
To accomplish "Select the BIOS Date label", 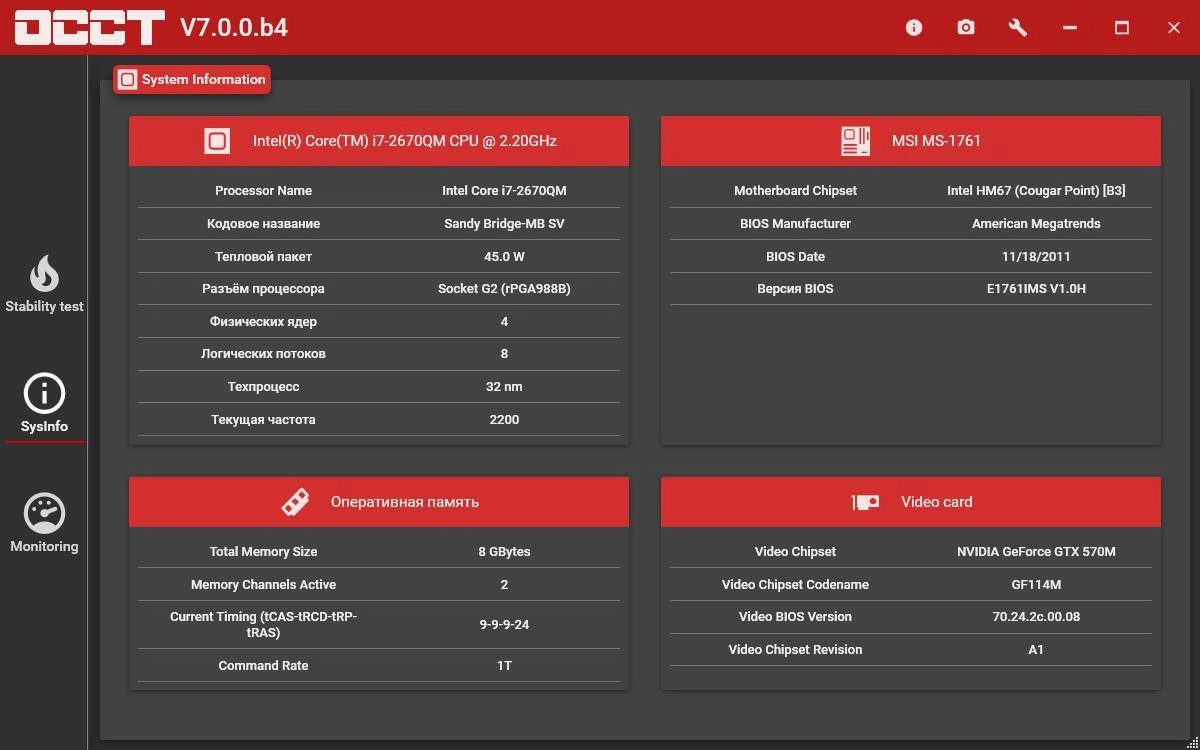I will 795,256.
